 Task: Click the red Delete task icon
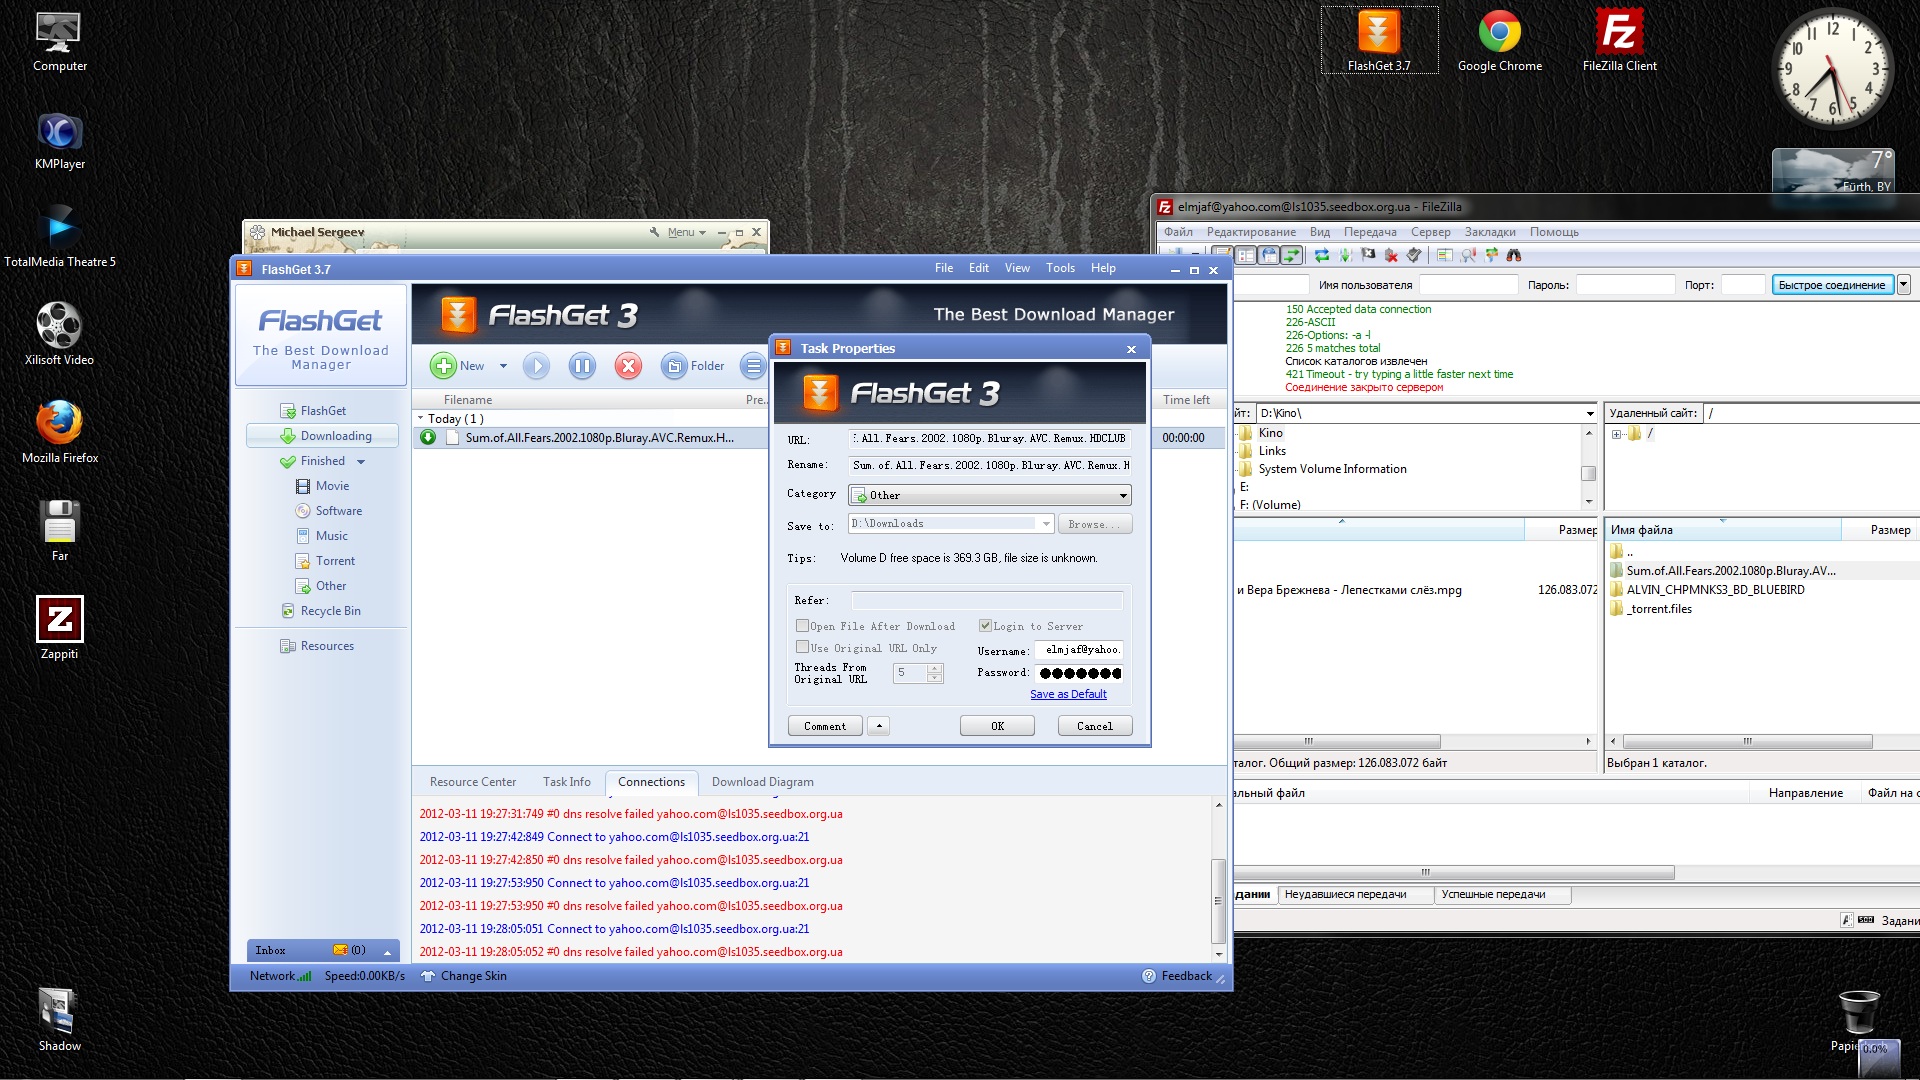pyautogui.click(x=628, y=366)
